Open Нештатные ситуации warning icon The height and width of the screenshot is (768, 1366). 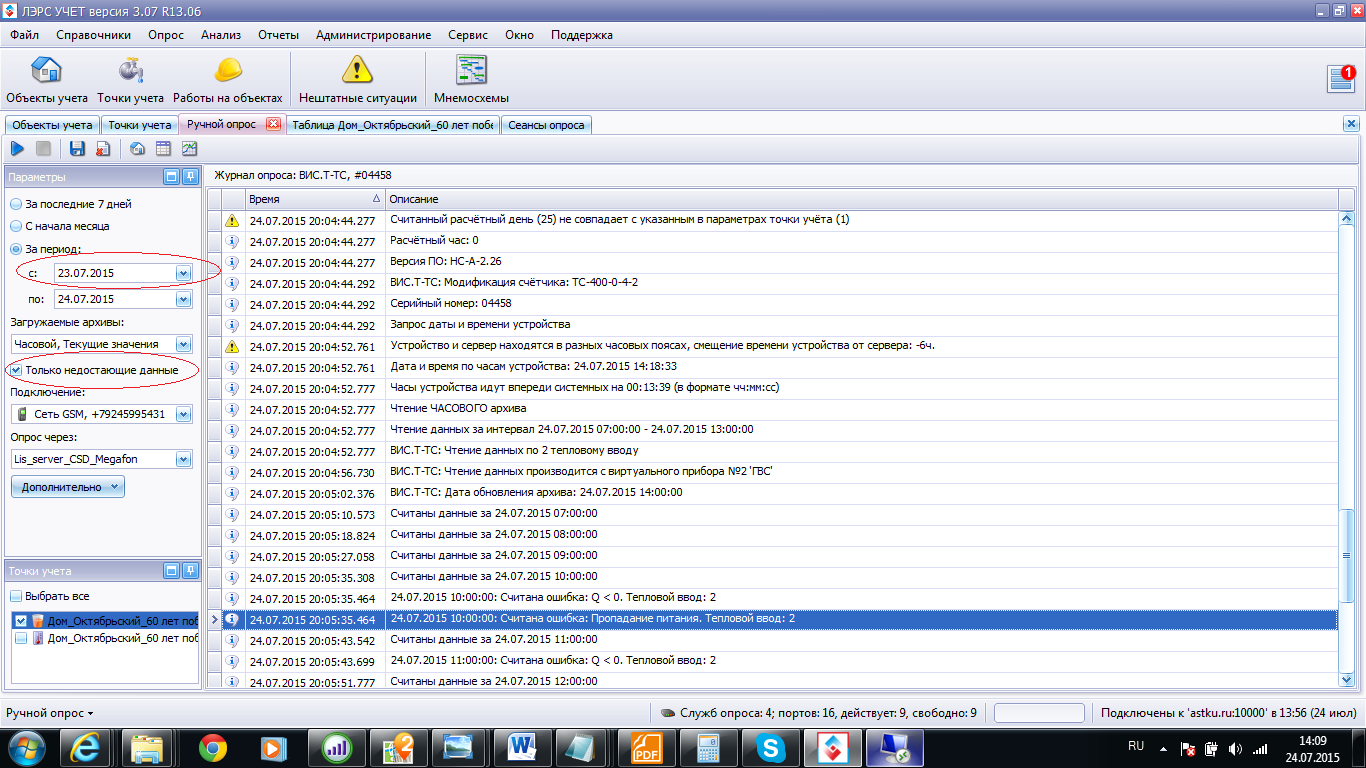point(357,79)
